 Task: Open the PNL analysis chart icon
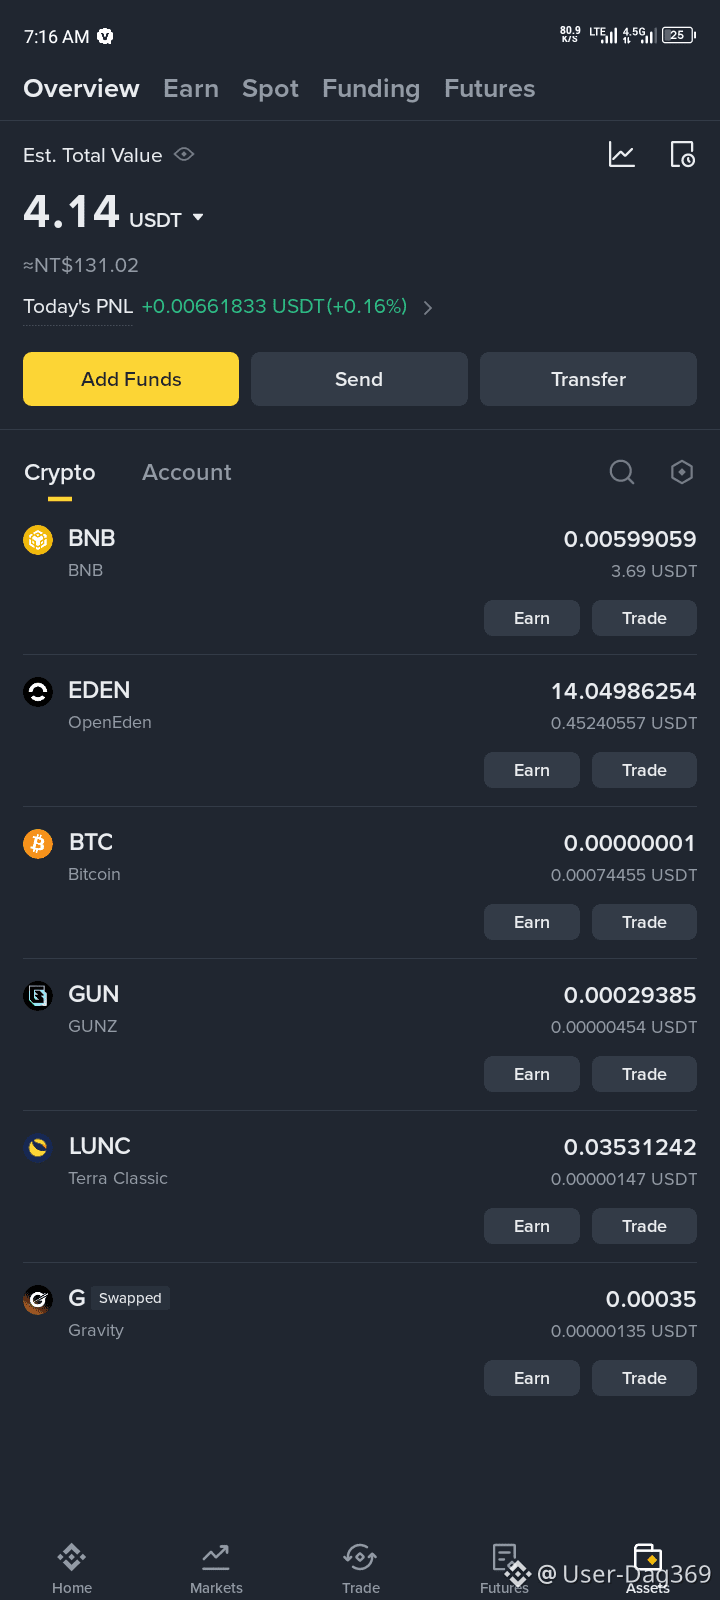coord(622,155)
